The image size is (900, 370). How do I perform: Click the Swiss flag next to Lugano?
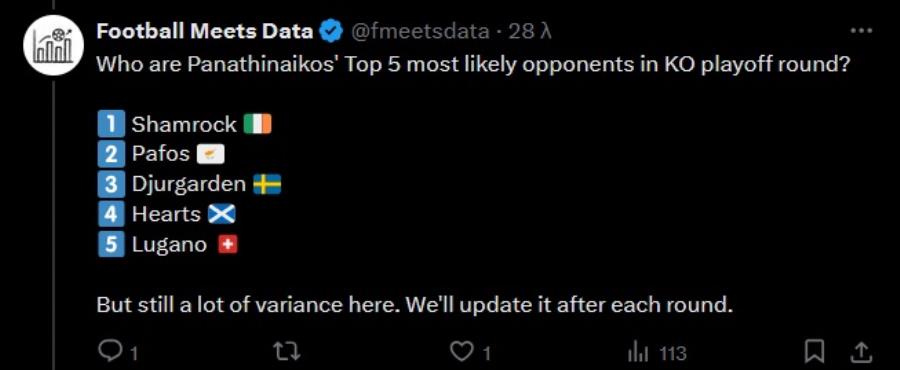click(x=228, y=245)
